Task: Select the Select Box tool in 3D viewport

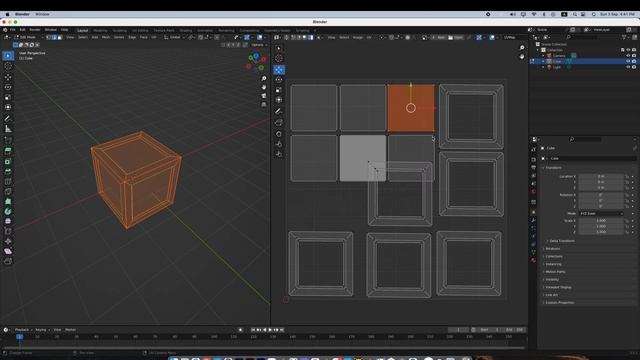Action: (8, 56)
